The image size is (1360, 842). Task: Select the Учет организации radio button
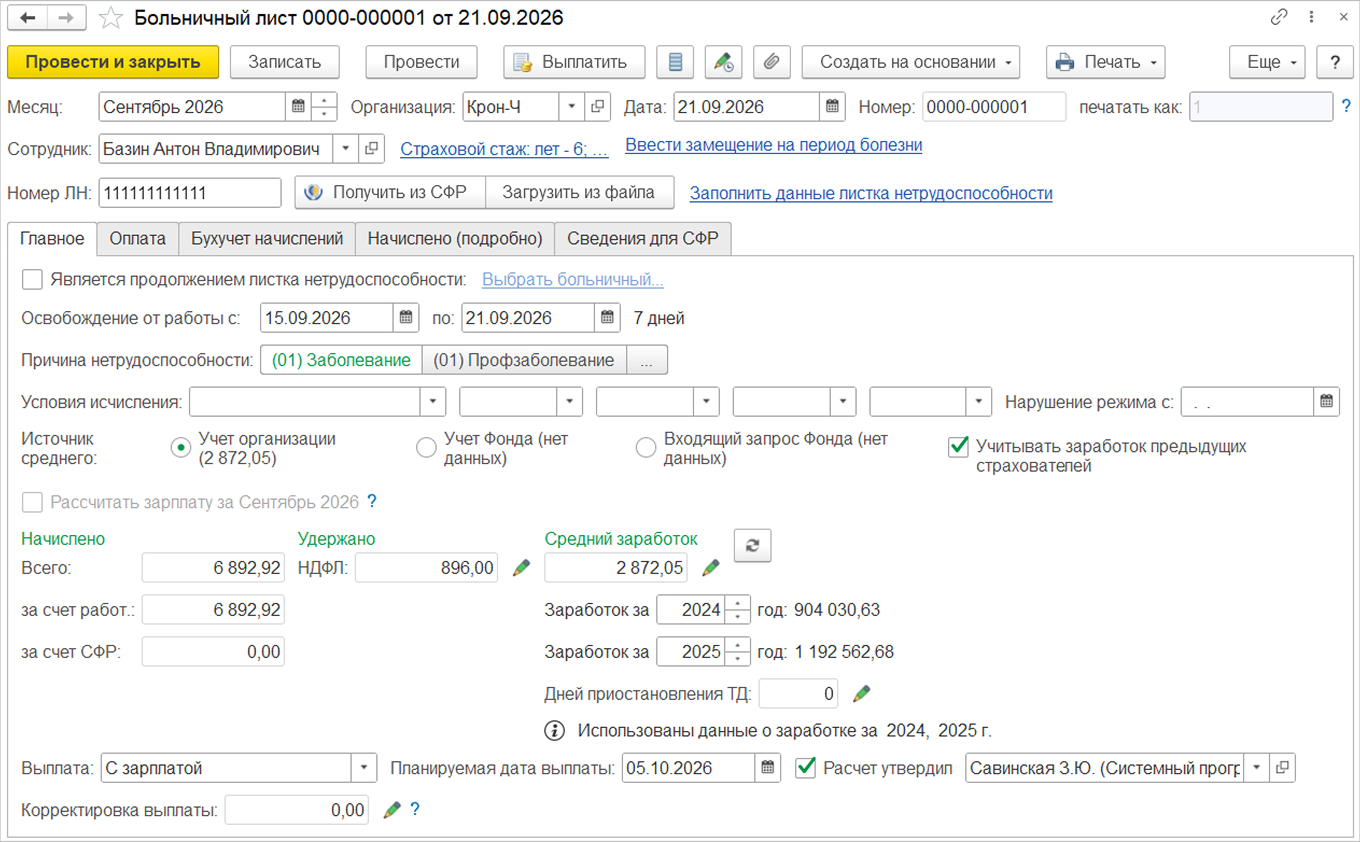point(181,448)
